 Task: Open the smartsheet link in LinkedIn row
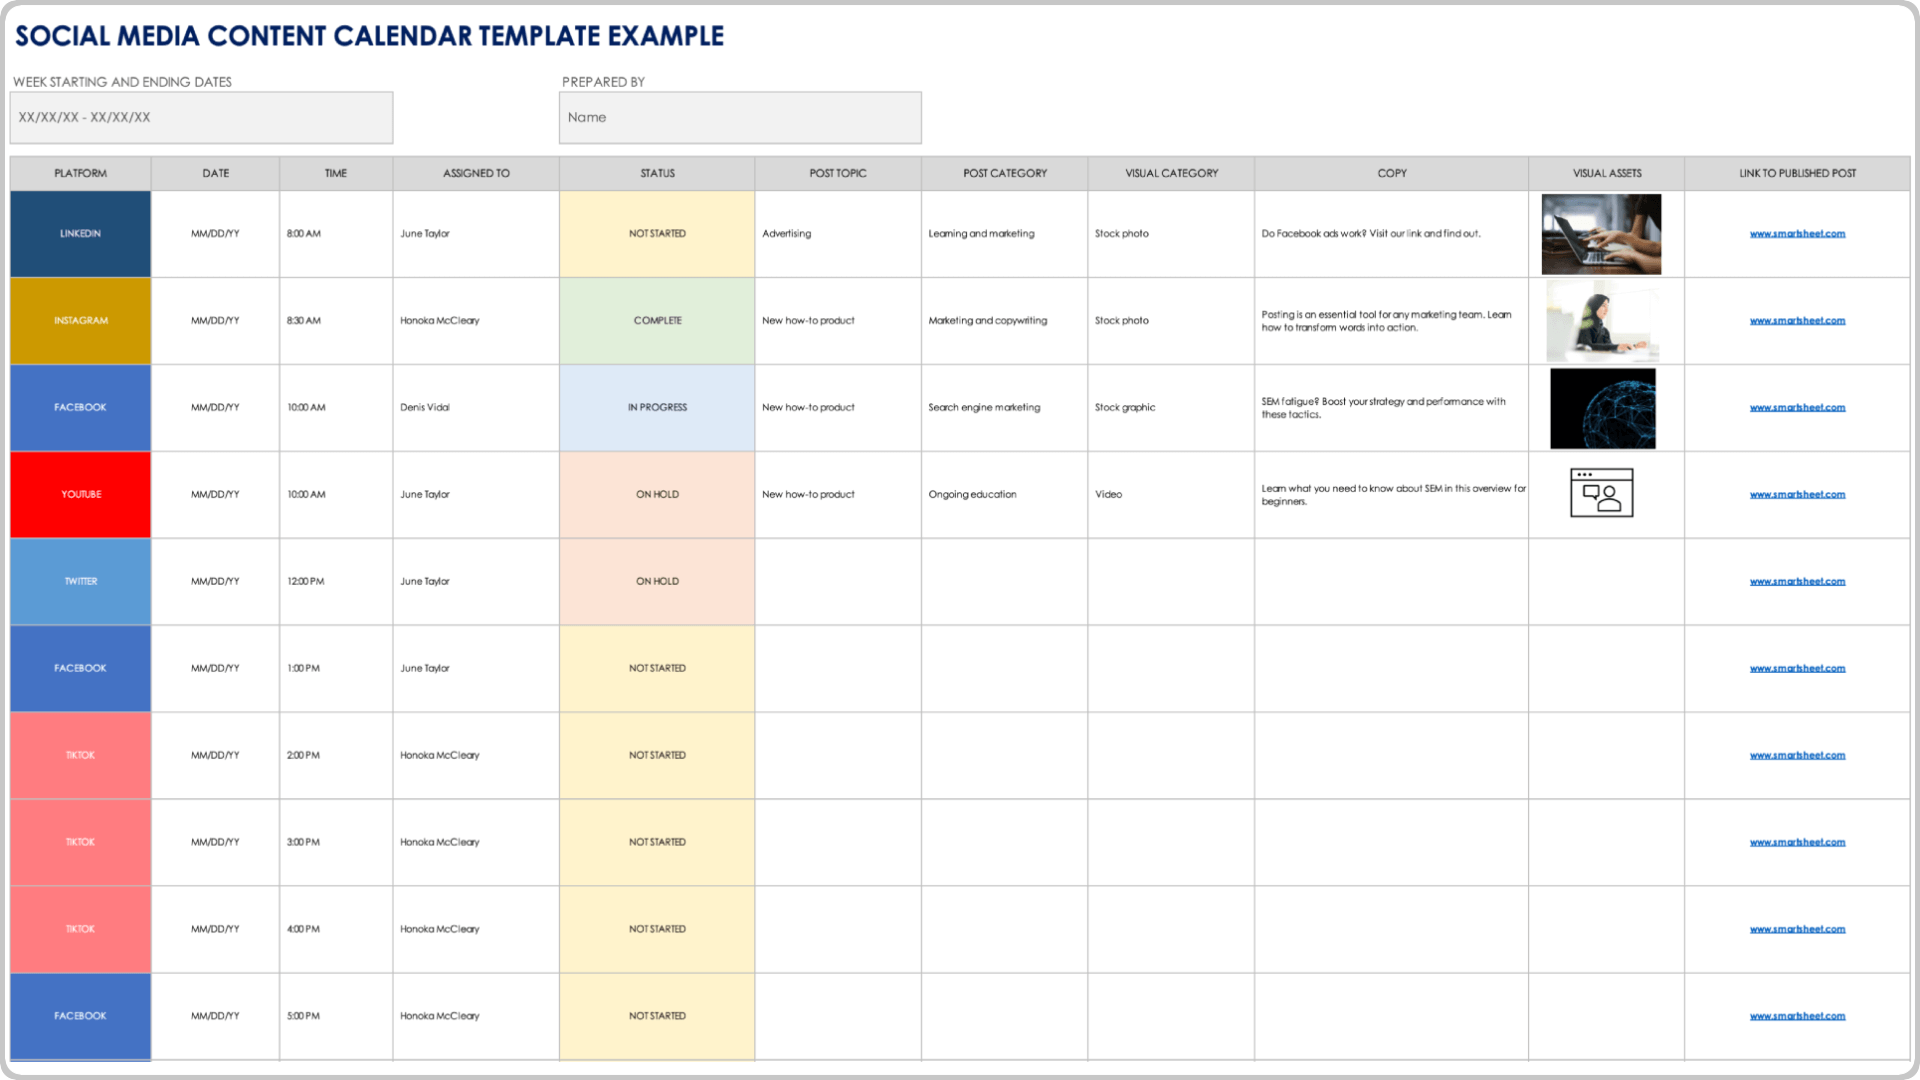point(1797,234)
